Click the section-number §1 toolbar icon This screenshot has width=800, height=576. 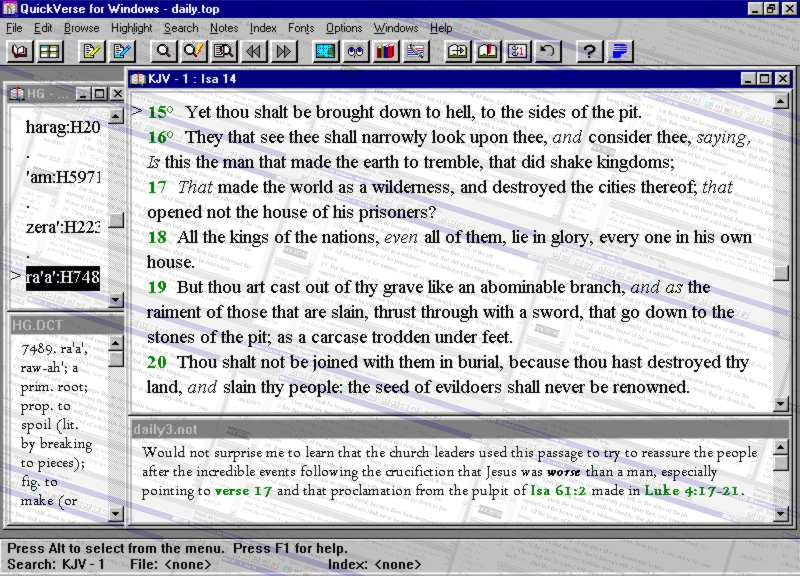(x=518, y=52)
